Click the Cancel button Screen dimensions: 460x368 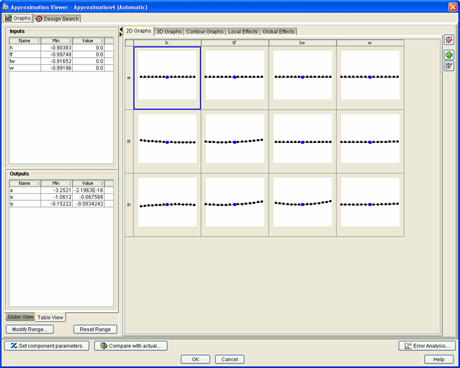tap(230, 359)
